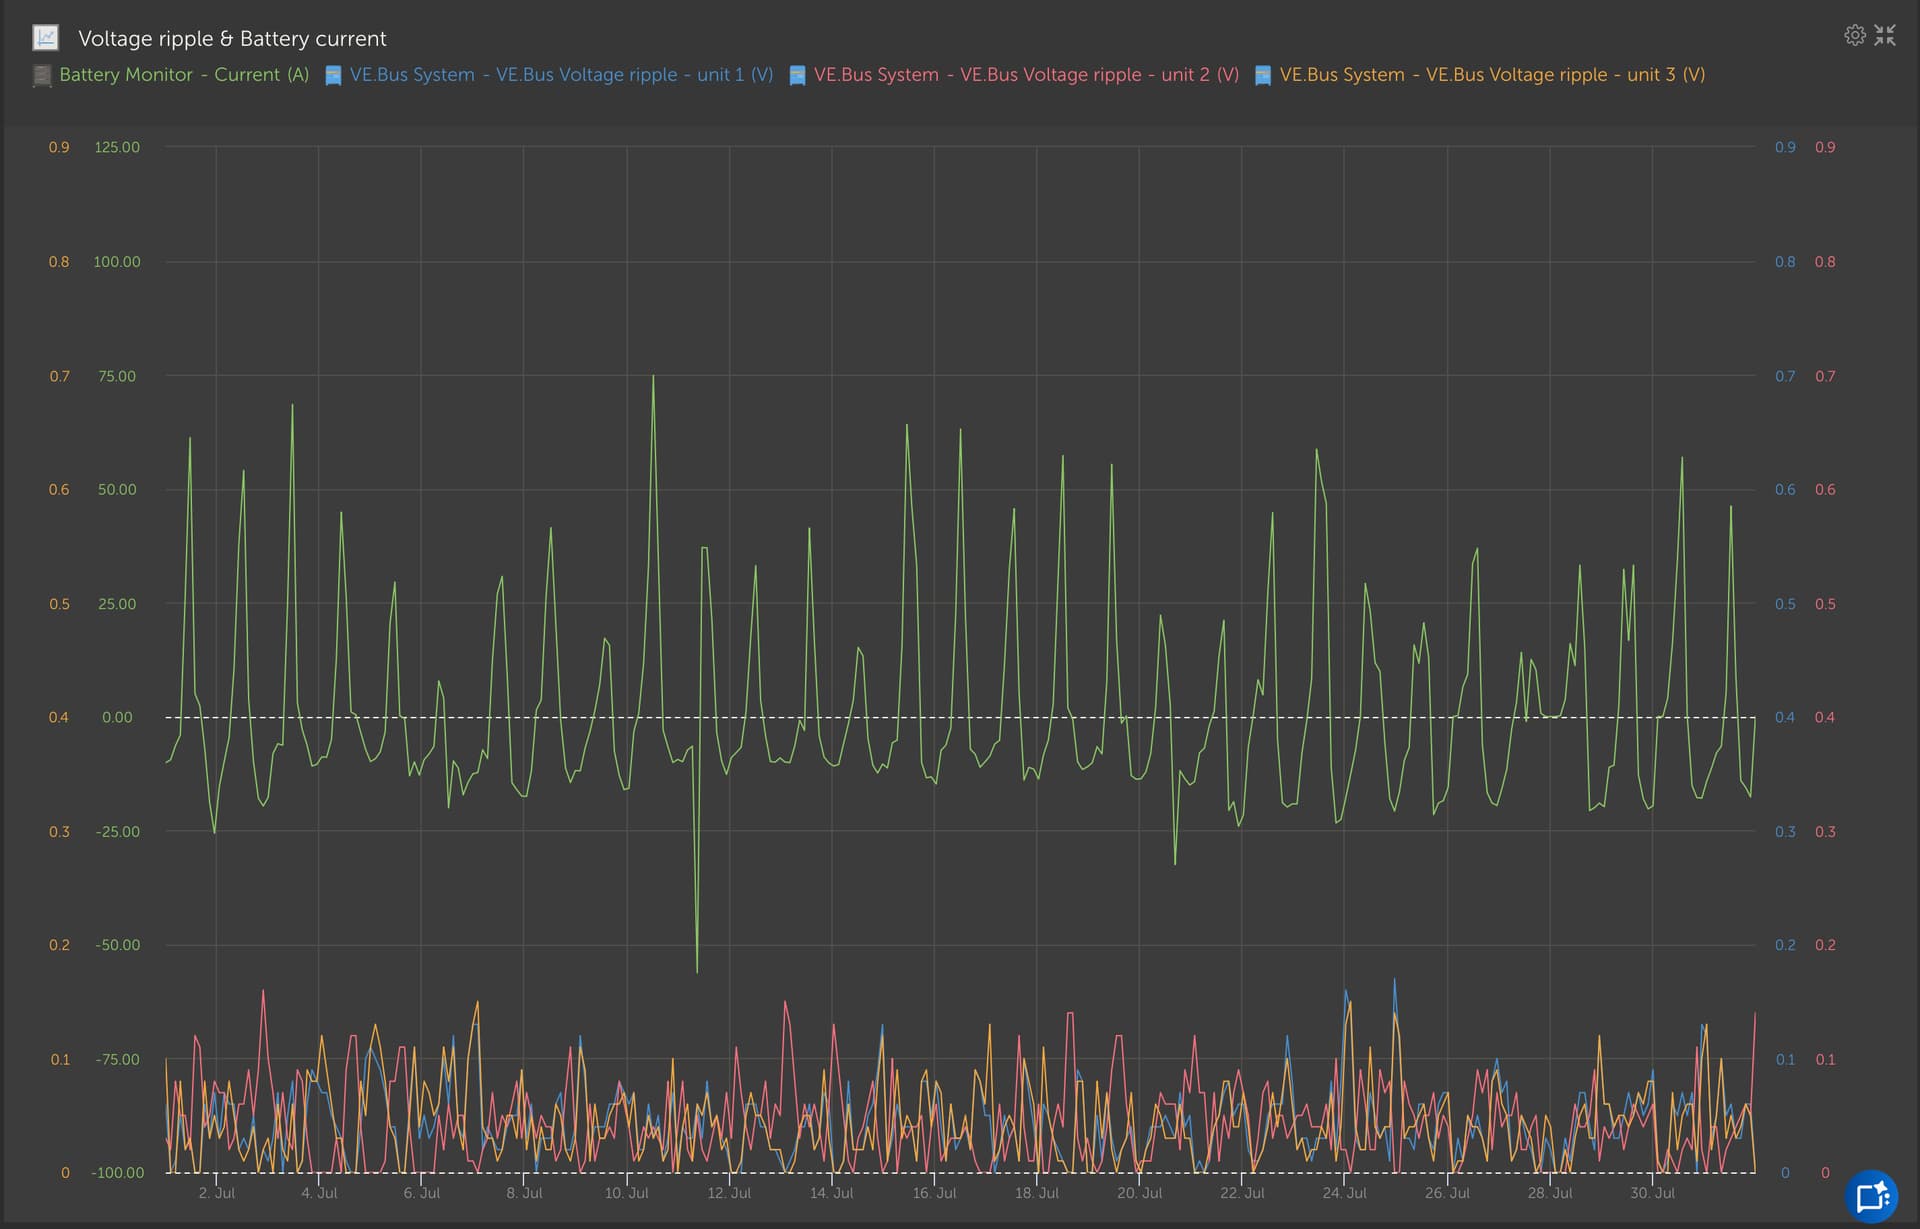Click the VE.Bus unit 2 legend icon
Viewport: 1920px width, 1229px height.
[797, 75]
